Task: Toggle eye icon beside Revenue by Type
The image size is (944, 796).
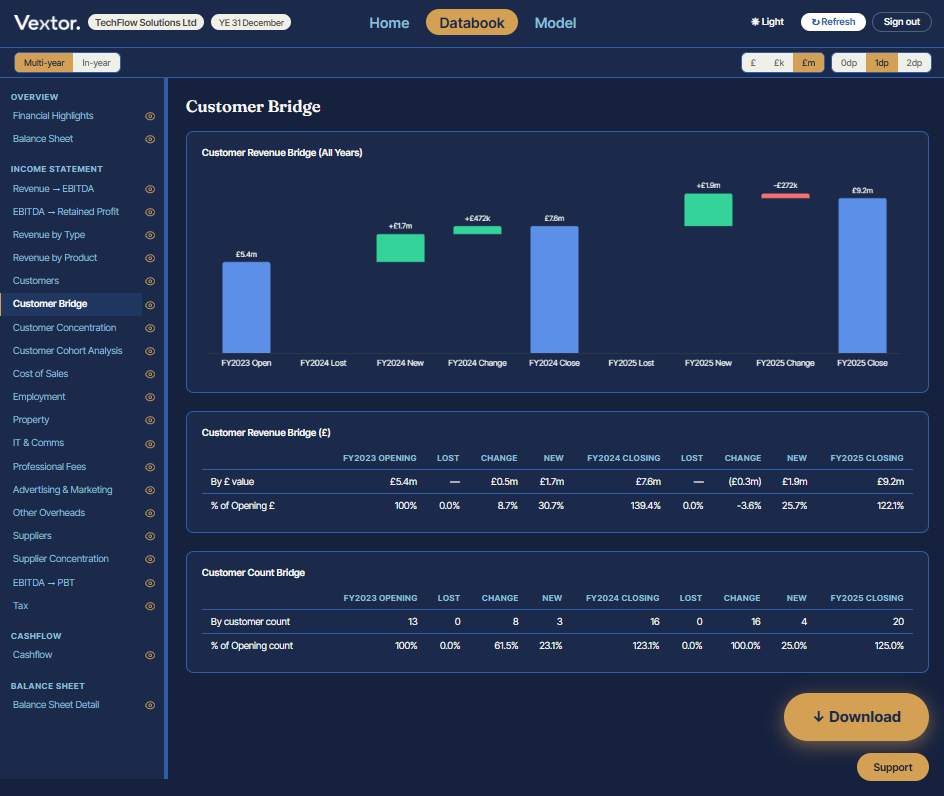Action: tap(151, 235)
